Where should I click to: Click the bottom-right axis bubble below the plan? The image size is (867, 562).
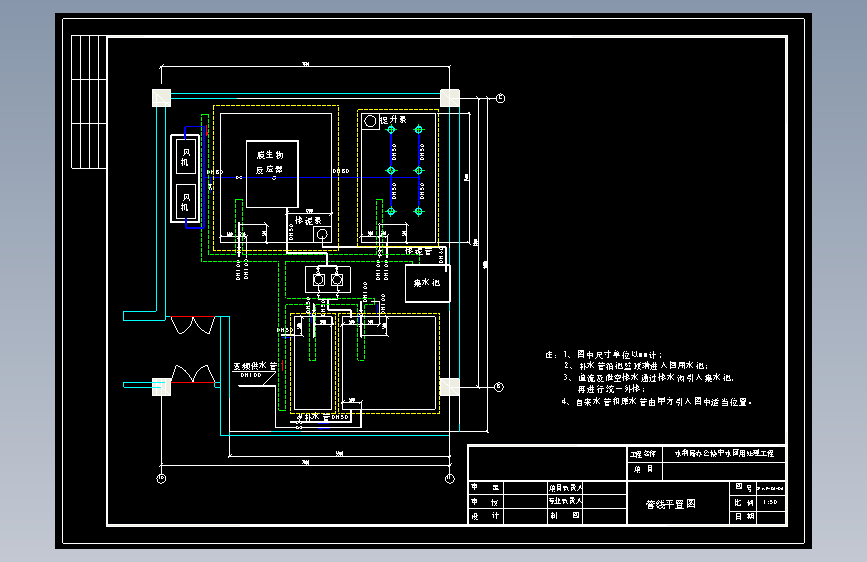click(x=450, y=478)
